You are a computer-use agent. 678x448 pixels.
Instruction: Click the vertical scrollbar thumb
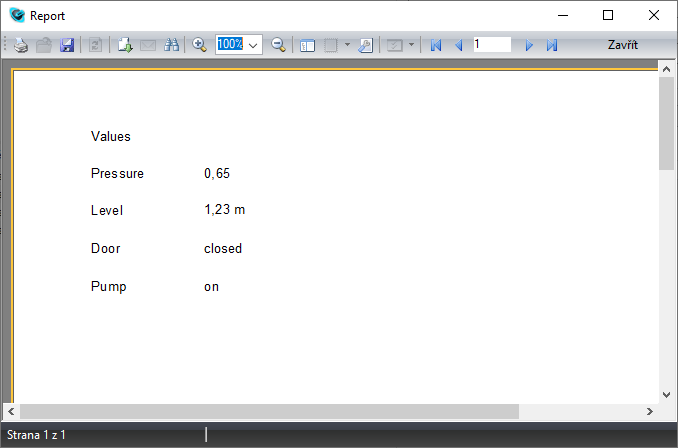[666, 124]
